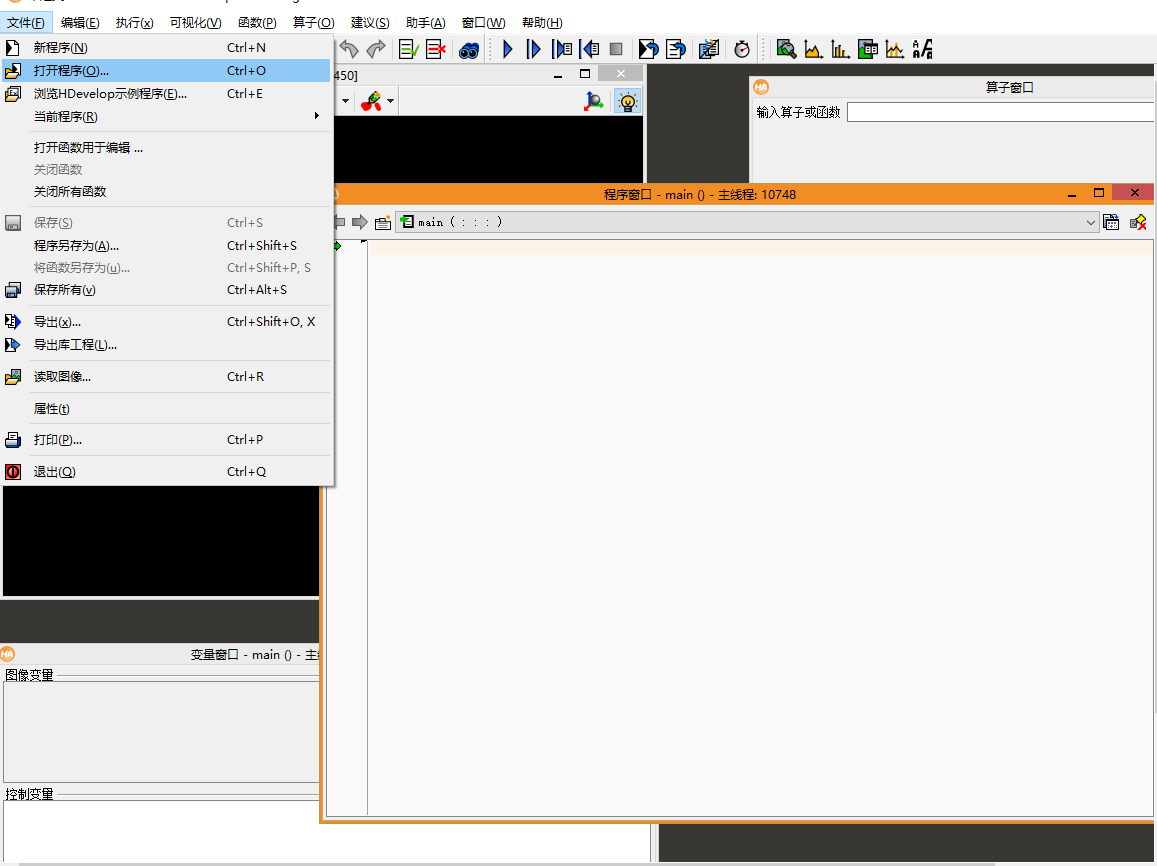Toggle the light bulb highlight button
The width and height of the screenshot is (1157, 866).
[627, 101]
